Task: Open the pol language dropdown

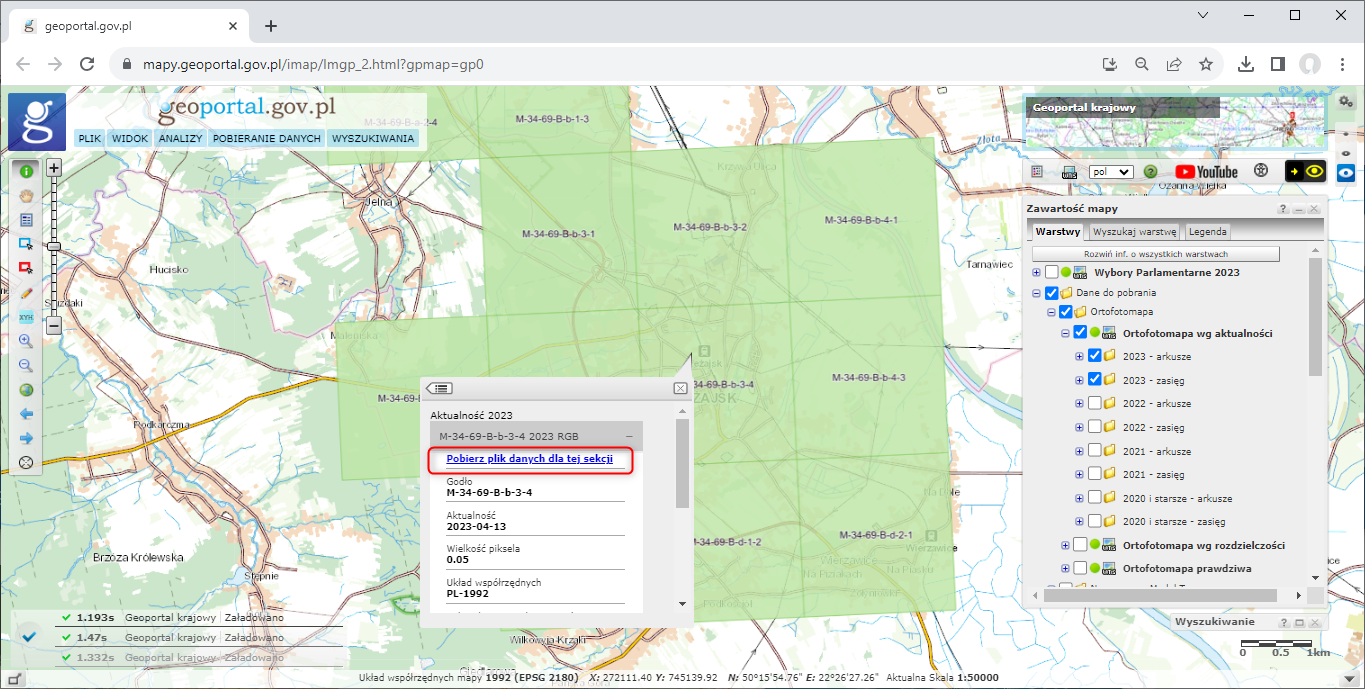Action: tap(1110, 172)
